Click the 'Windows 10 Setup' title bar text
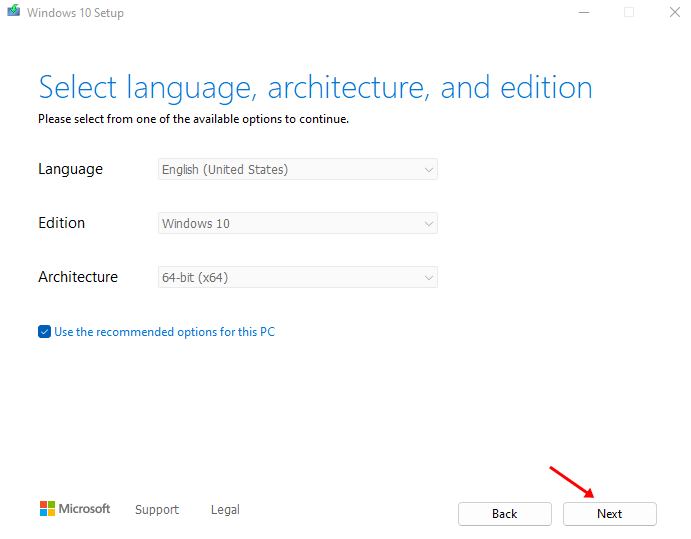 pos(75,13)
